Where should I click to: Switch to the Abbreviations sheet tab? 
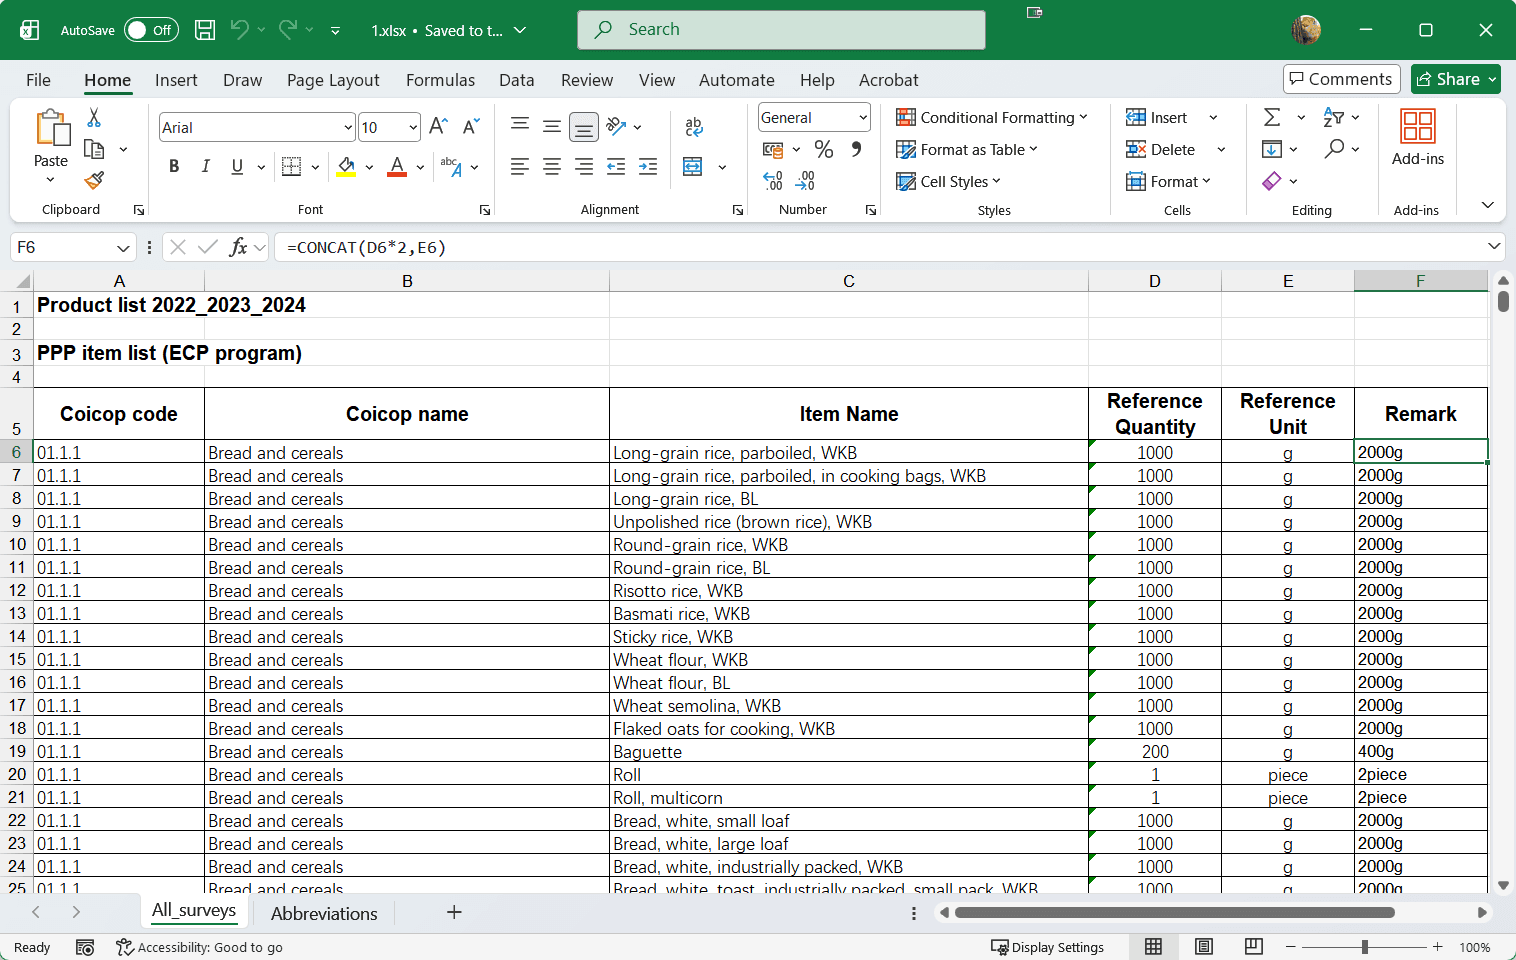pos(324,913)
